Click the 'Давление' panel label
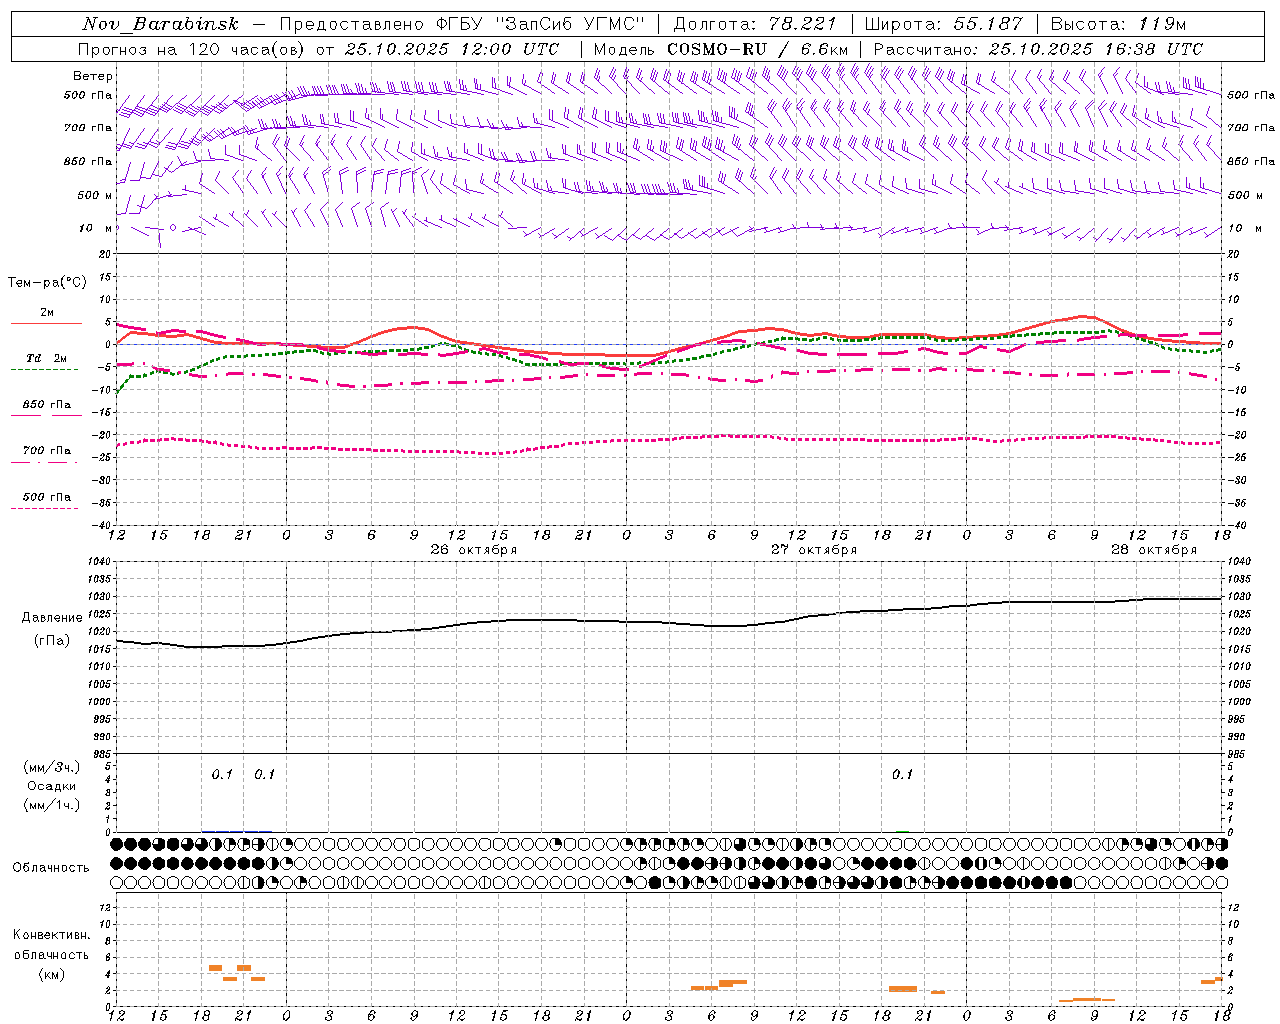 click(x=52, y=618)
